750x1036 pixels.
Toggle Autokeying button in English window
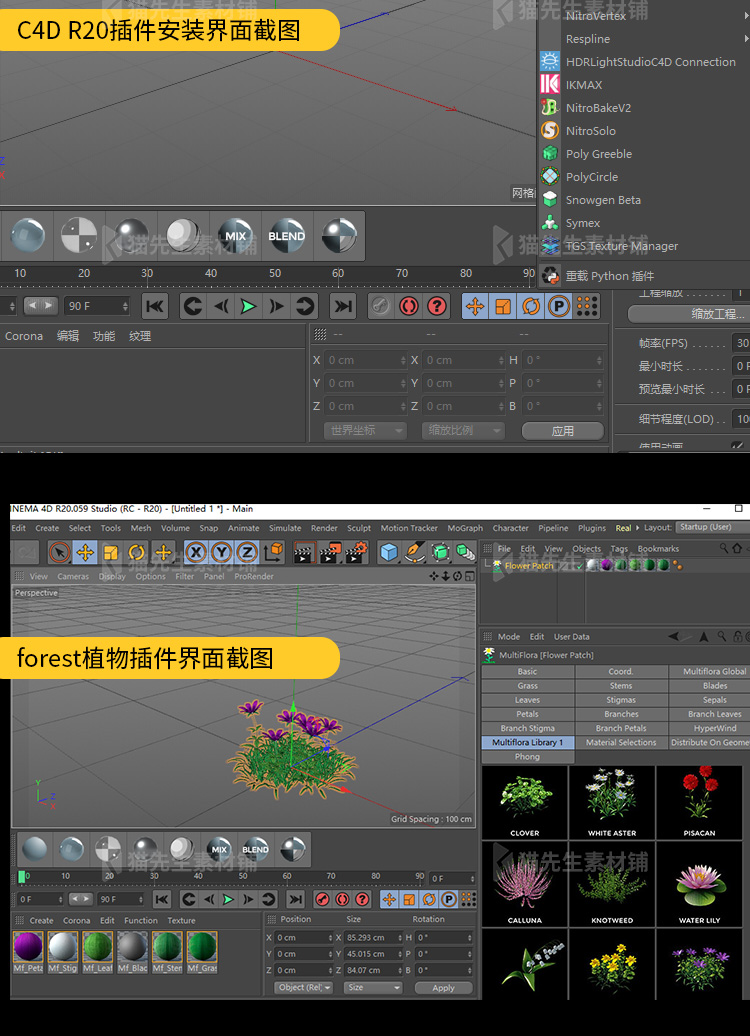[342, 899]
